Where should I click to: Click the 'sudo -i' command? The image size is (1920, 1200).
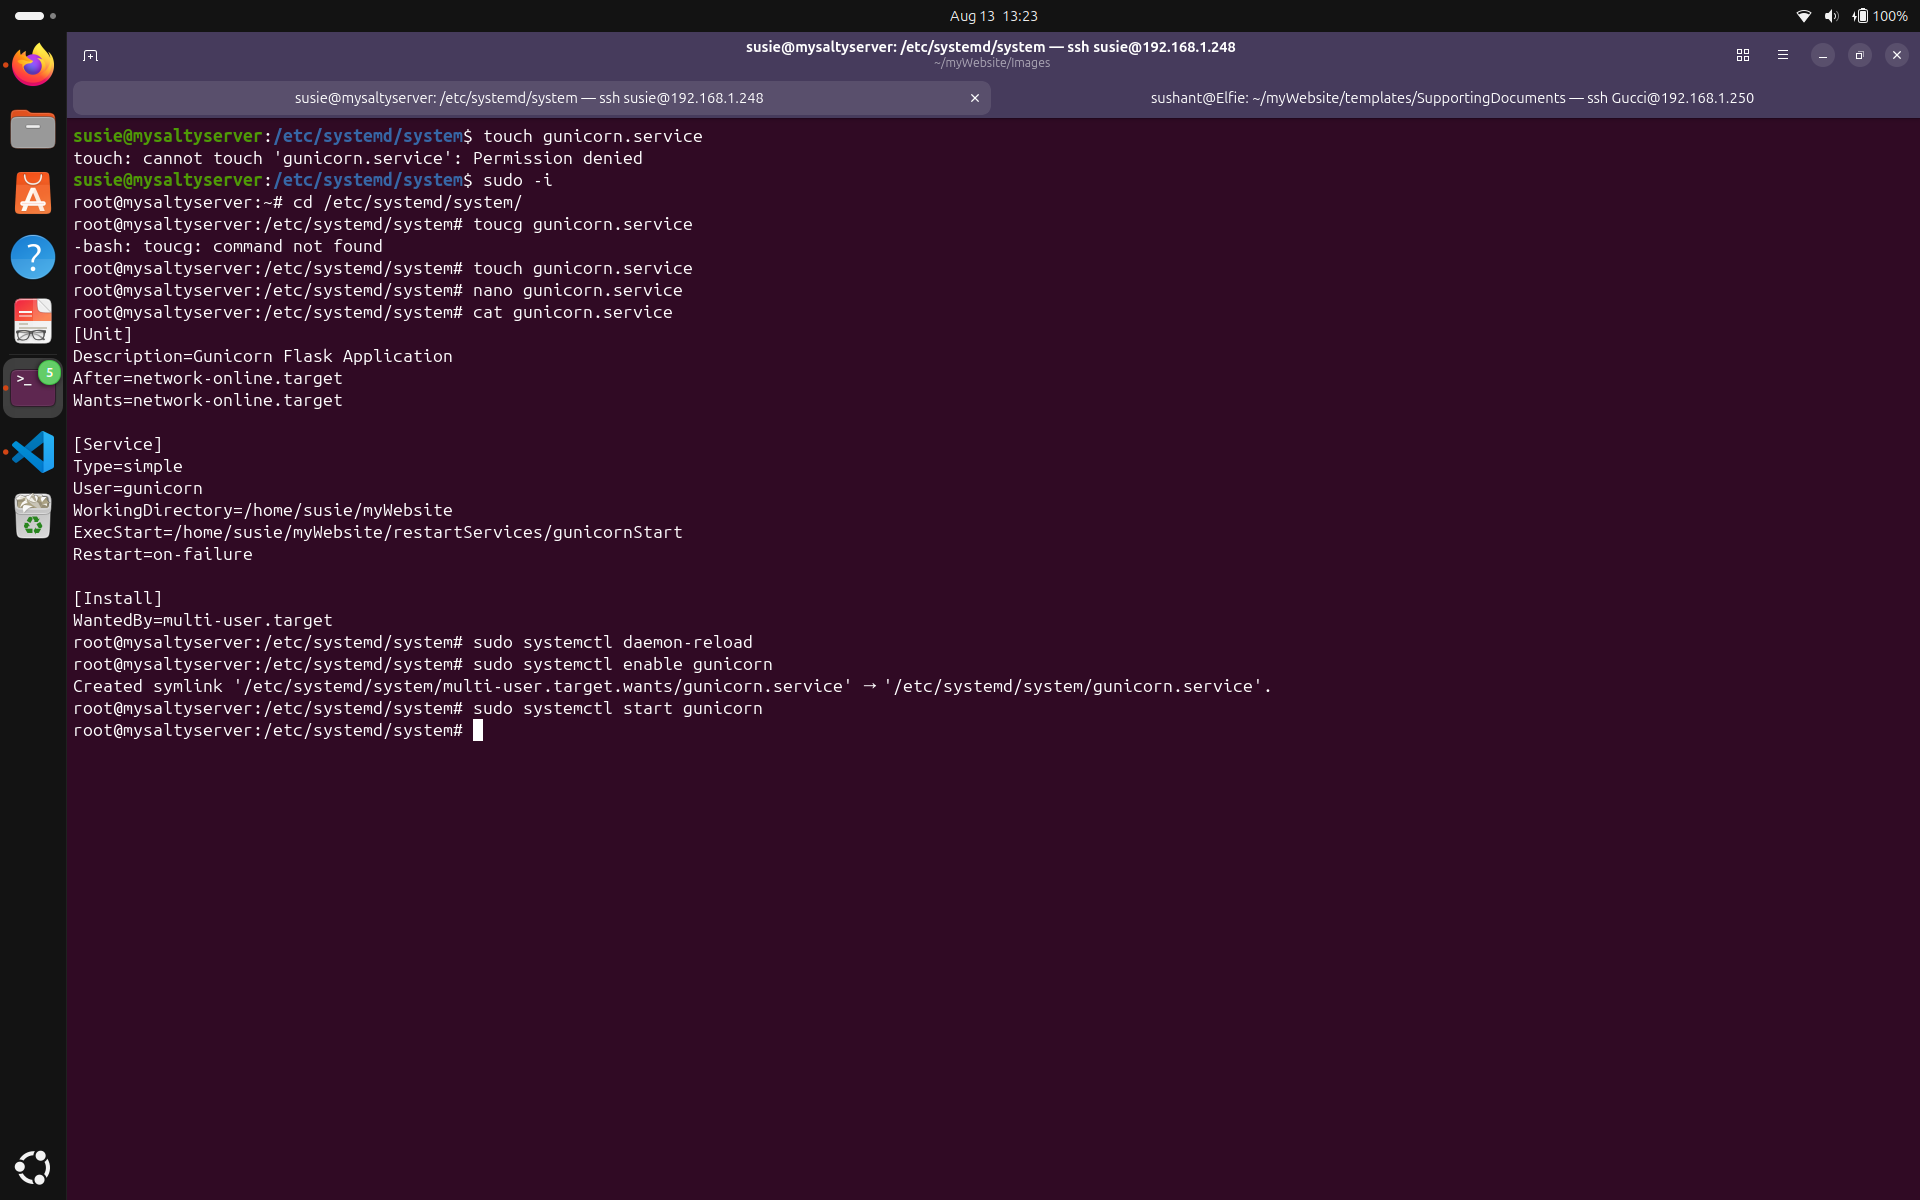coord(518,180)
